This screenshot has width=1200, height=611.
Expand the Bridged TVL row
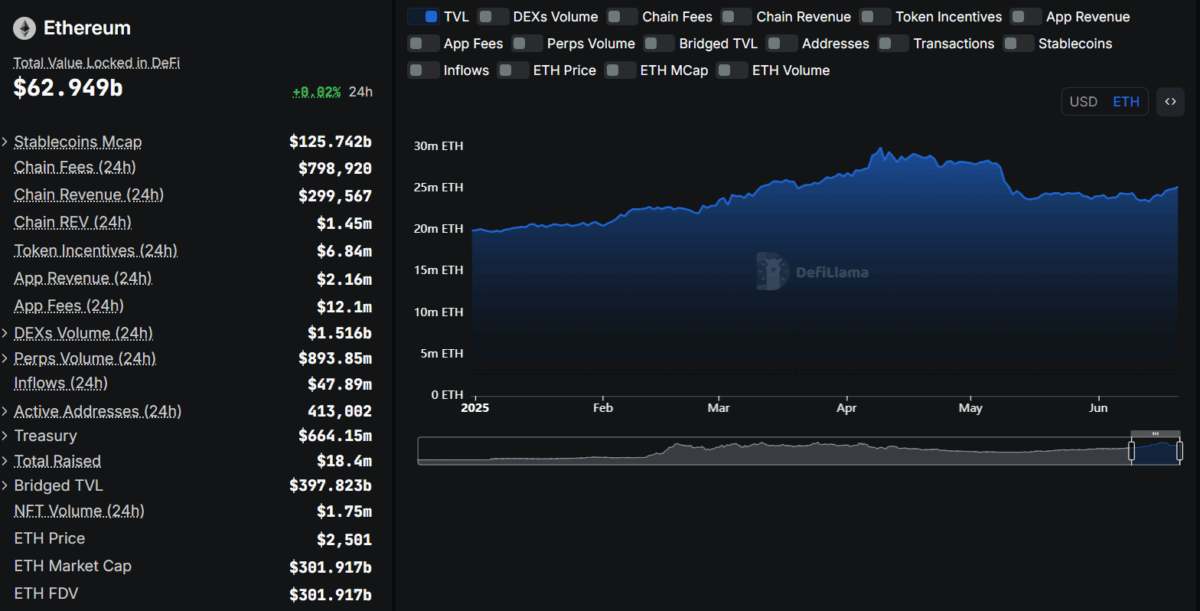(x=5, y=486)
